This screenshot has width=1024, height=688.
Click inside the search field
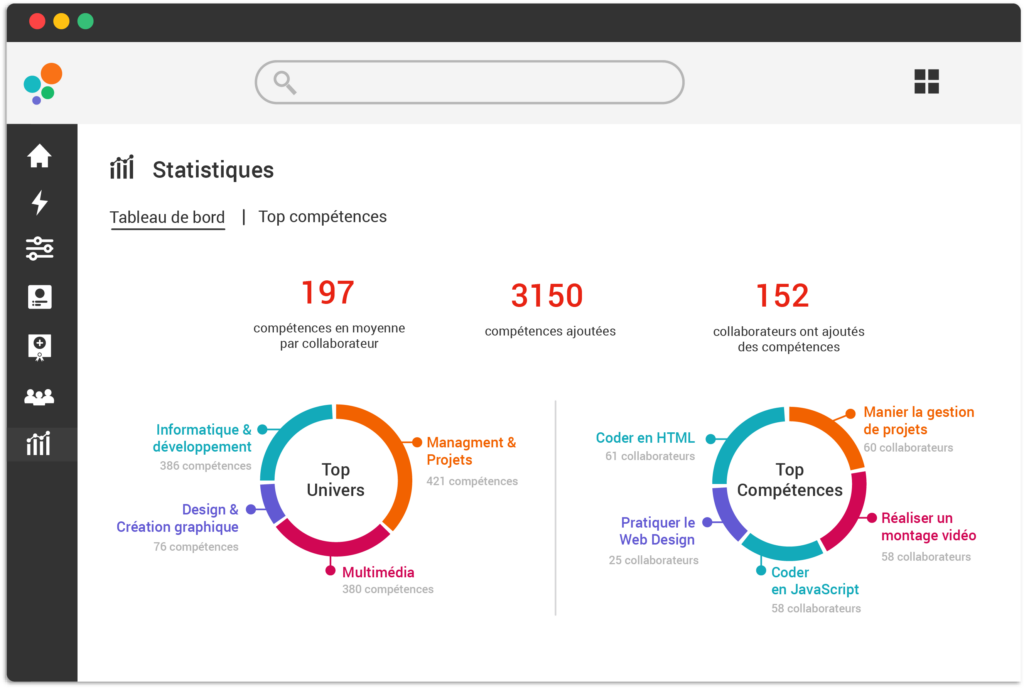470,82
